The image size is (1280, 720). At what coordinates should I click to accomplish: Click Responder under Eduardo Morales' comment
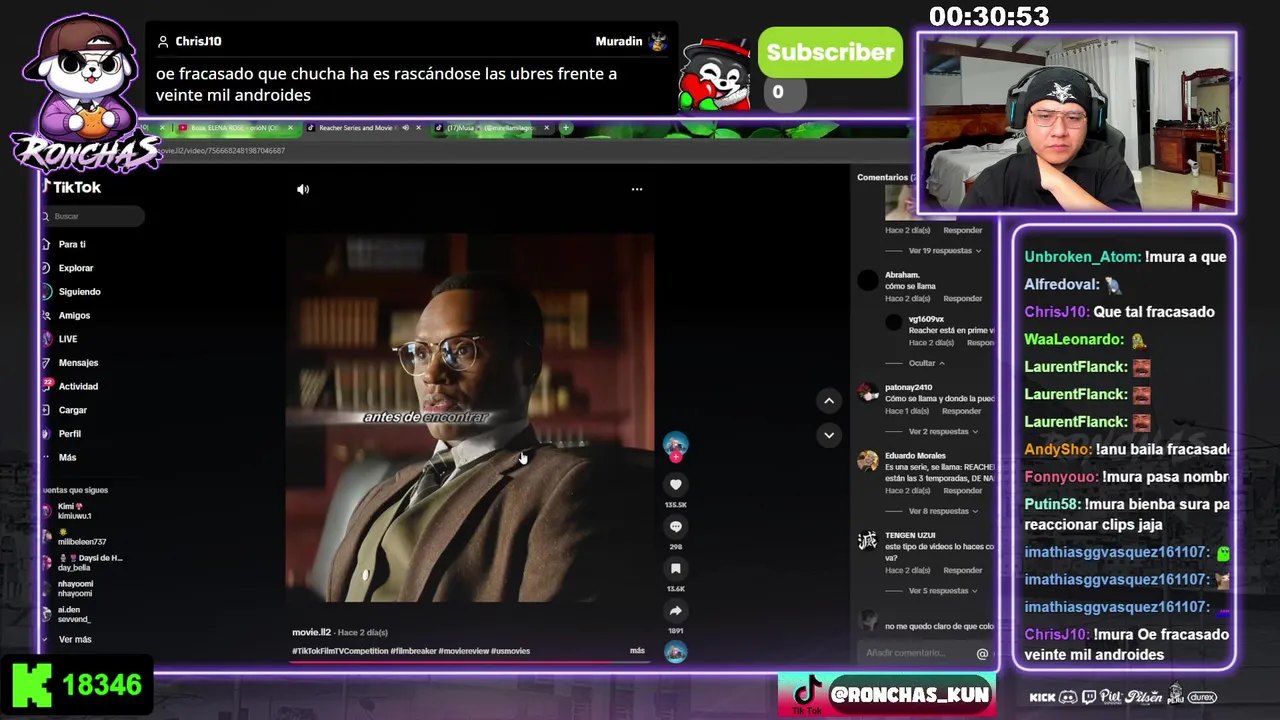(x=963, y=491)
